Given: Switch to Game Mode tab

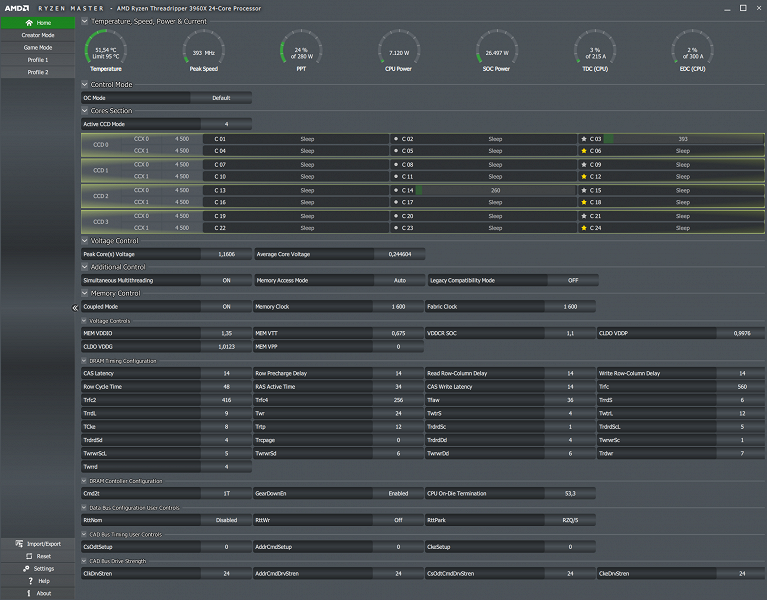Looking at the screenshot, I should pos(38,47).
